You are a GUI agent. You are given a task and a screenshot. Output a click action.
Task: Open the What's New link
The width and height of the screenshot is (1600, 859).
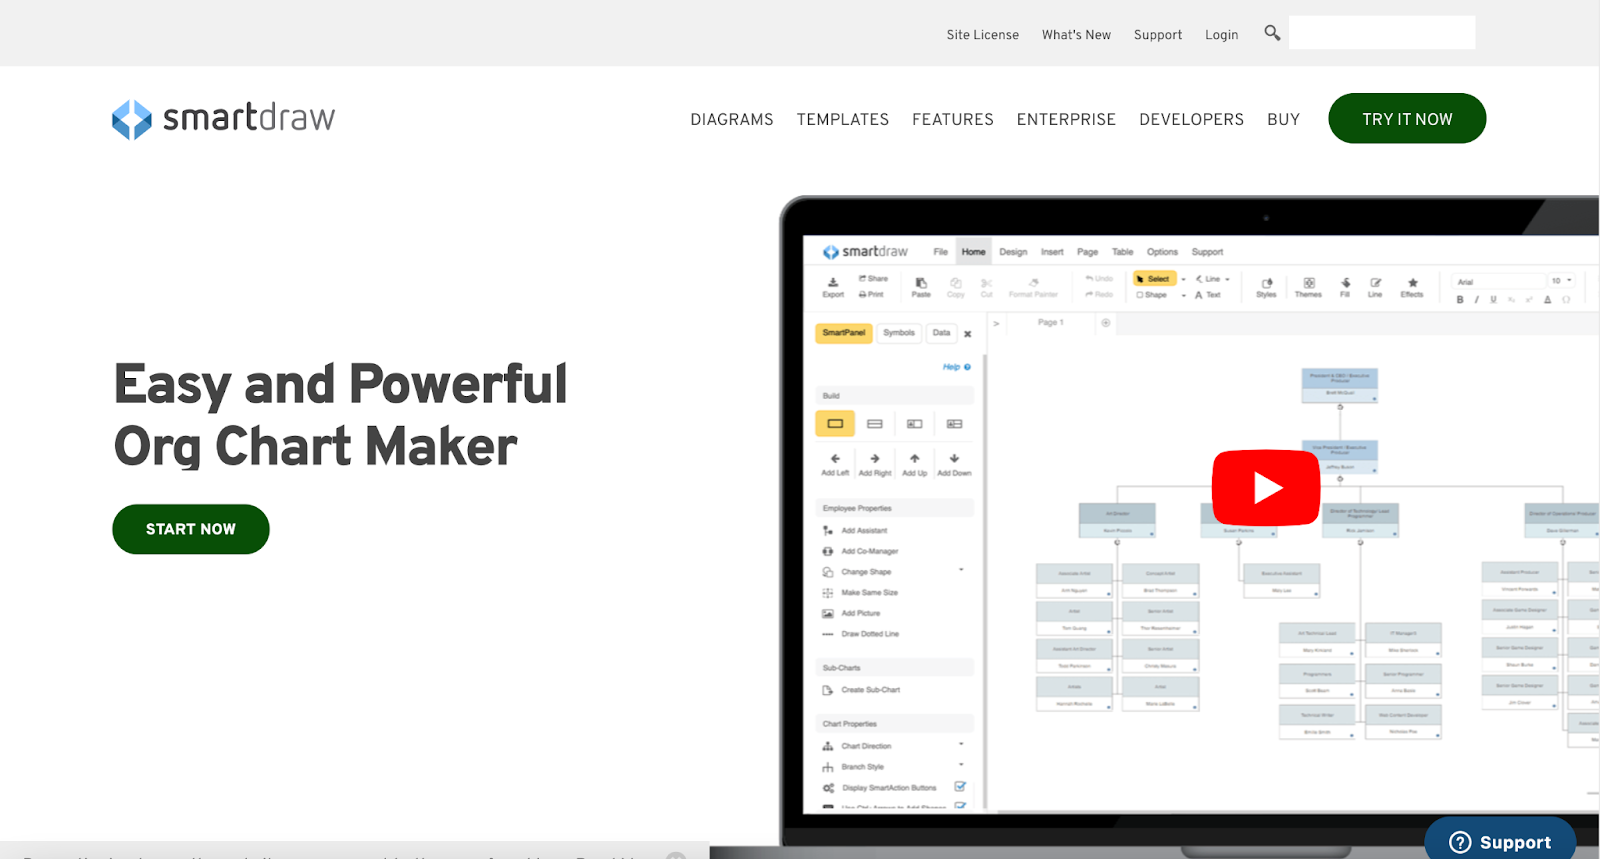1076,34
